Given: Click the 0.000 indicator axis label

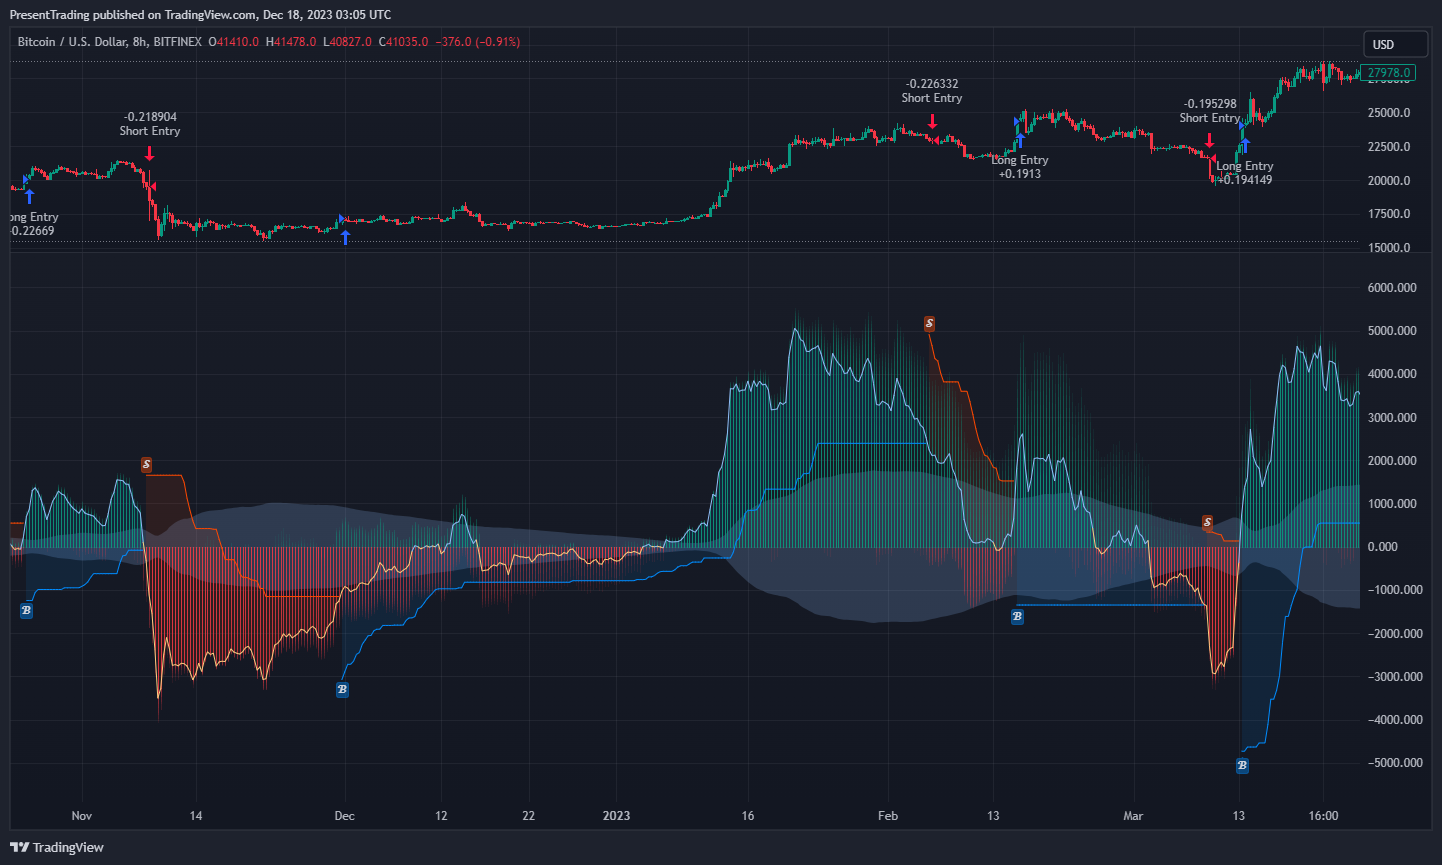Looking at the screenshot, I should tap(1383, 547).
